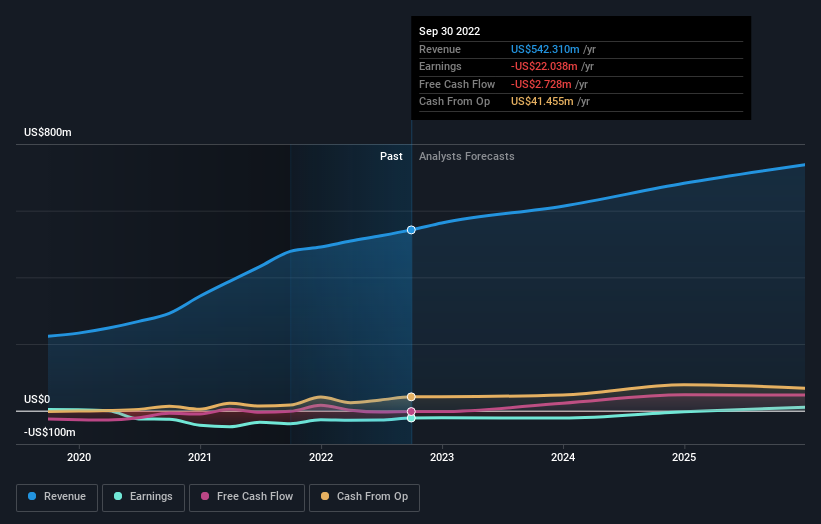This screenshot has height=524, width=821.
Task: Toggle the Free Cash Flow legend series
Action: click(x=247, y=497)
